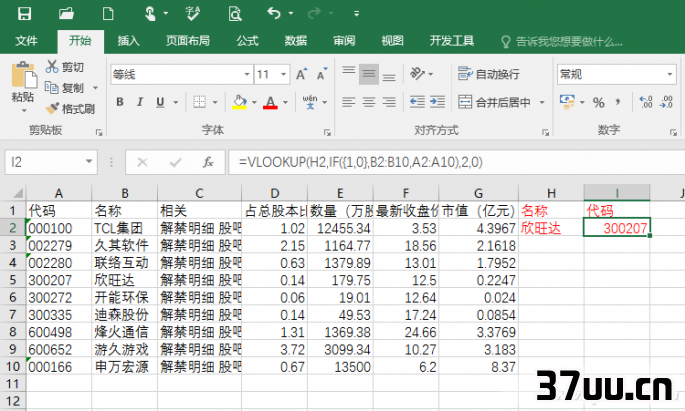The image size is (685, 411).
Task: Click the insert function fx icon
Action: [208, 162]
